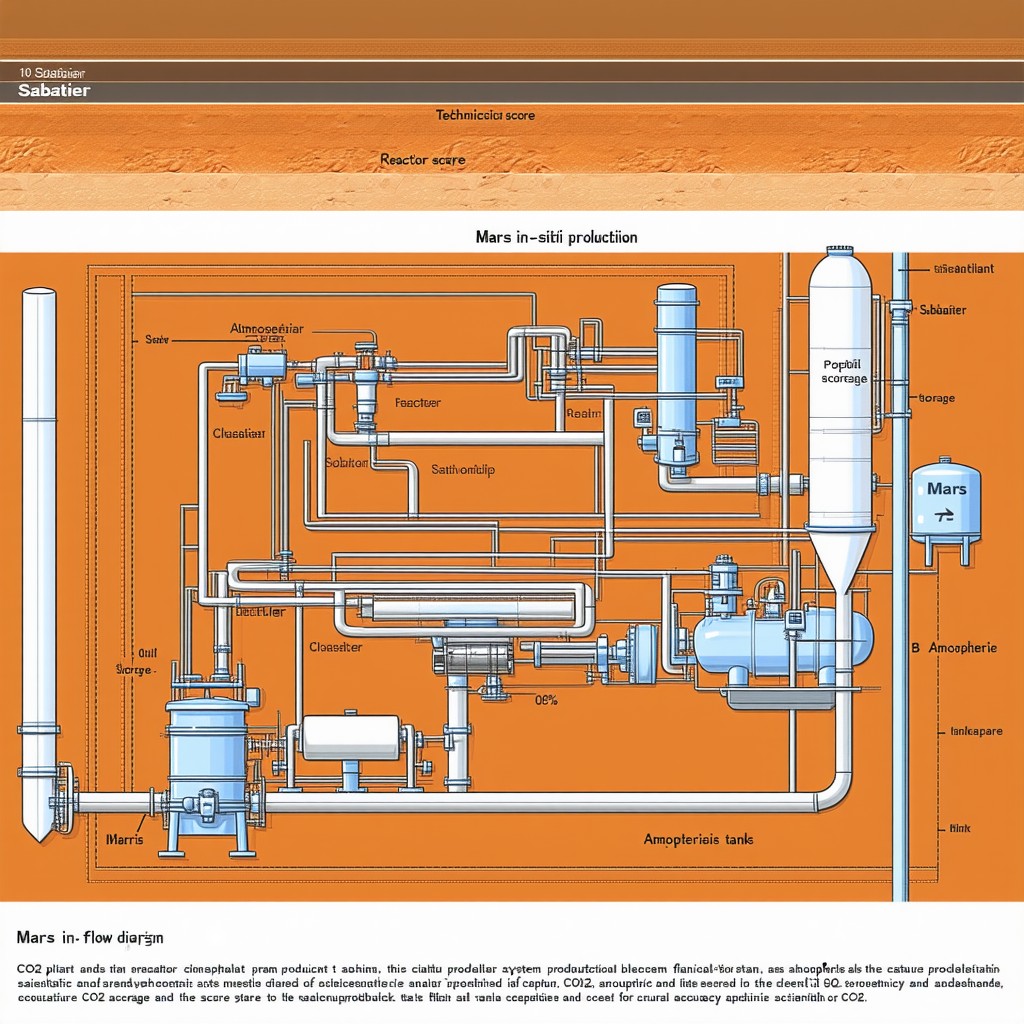1024x1024 pixels.
Task: Select the 'Mars in-sitii production' diagram title
Action: point(556,237)
